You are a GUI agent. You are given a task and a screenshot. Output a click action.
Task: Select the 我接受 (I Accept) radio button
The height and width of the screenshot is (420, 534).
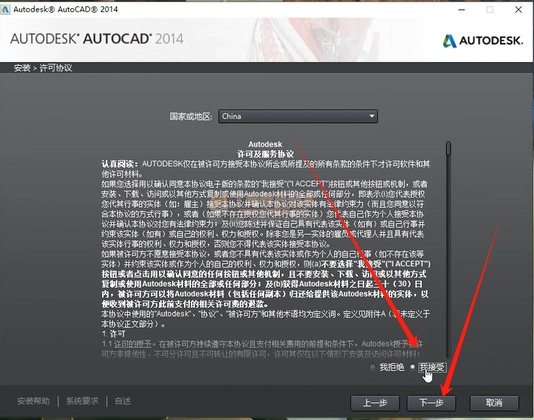coord(412,367)
